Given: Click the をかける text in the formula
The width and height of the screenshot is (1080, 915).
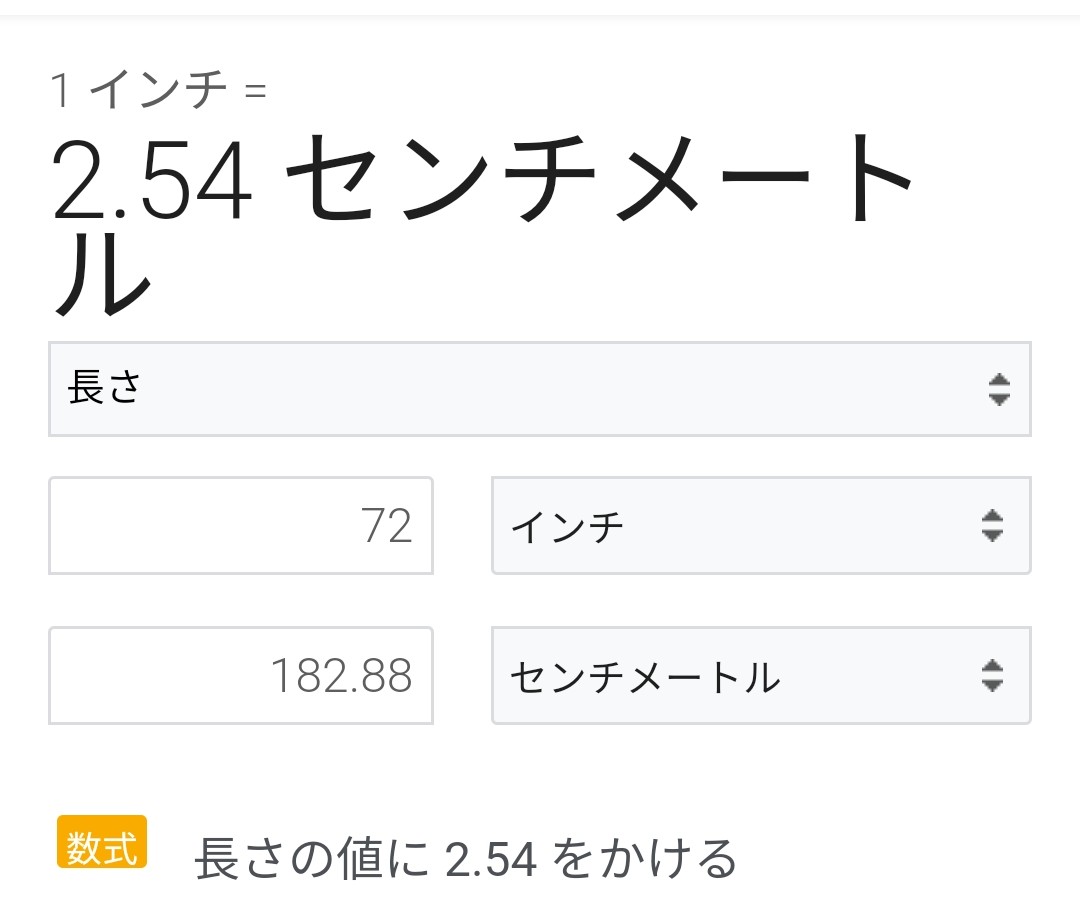Looking at the screenshot, I should click(x=640, y=859).
